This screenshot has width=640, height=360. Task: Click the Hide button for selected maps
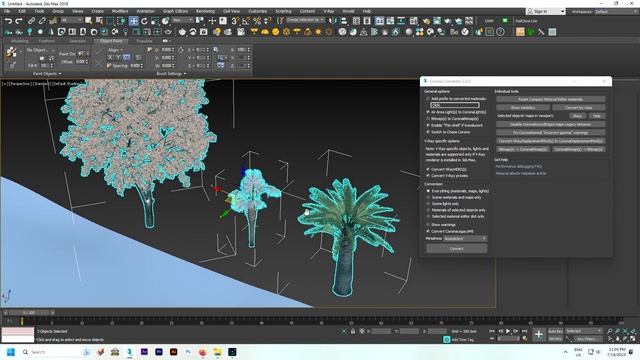click(x=597, y=116)
